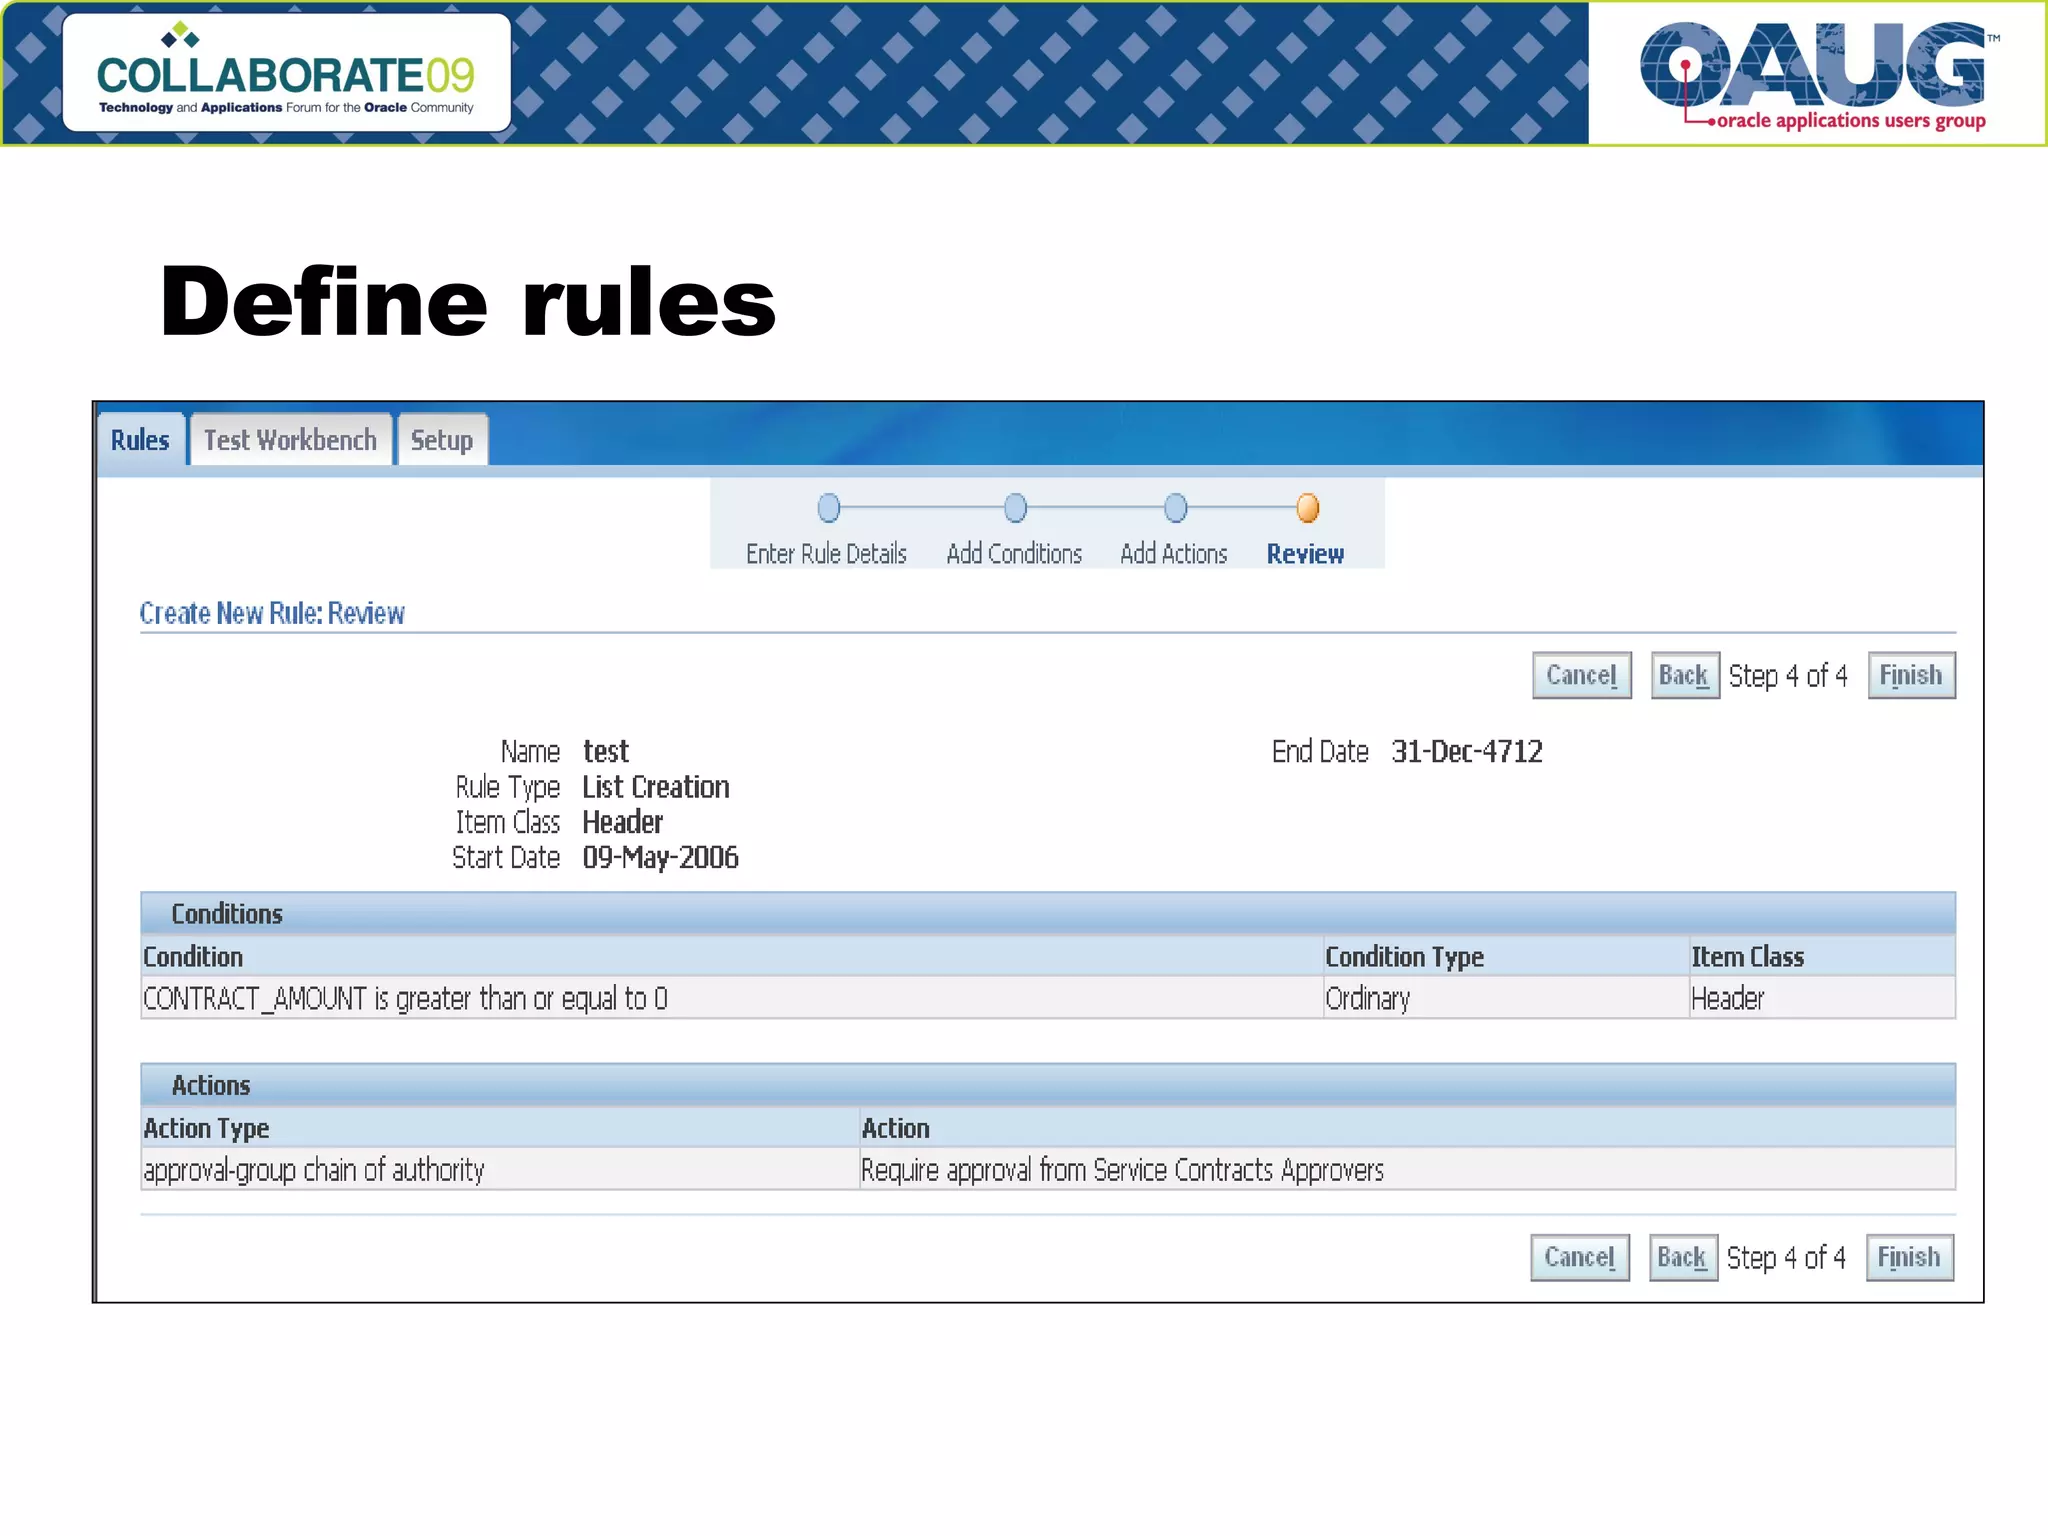Go back using the bottom Back button

[1682, 1258]
